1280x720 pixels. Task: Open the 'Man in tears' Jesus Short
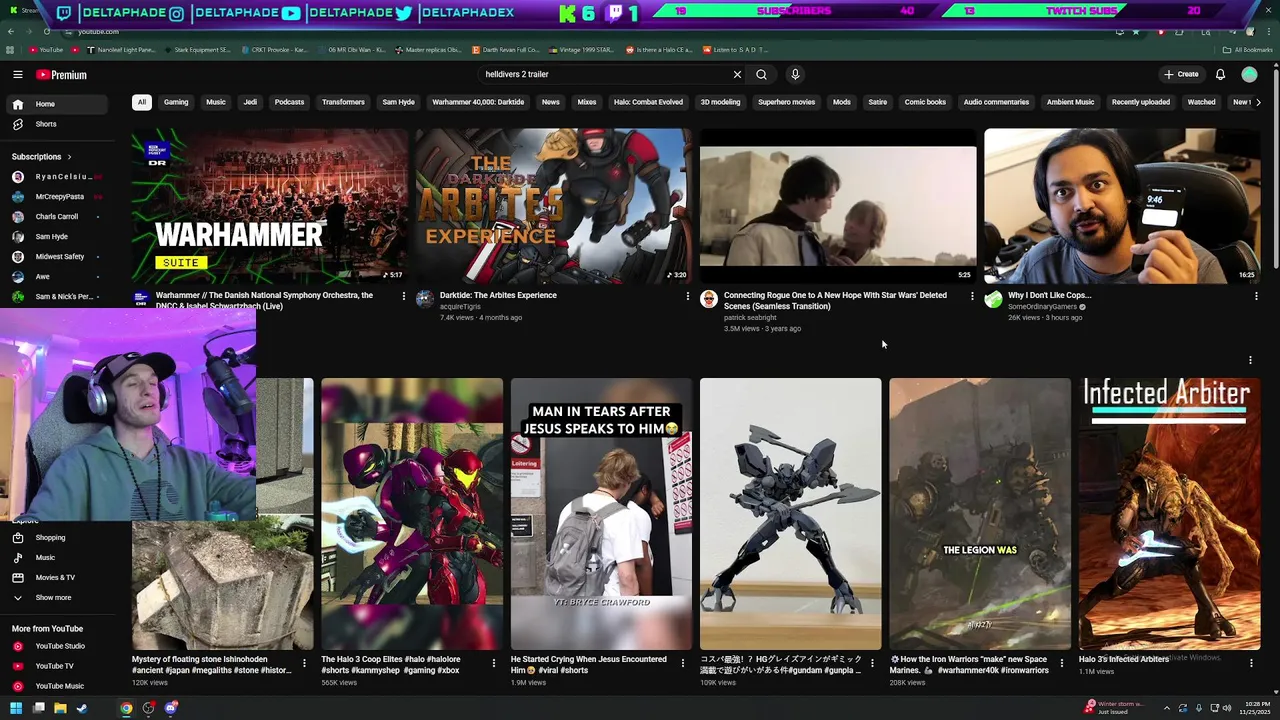[601, 514]
